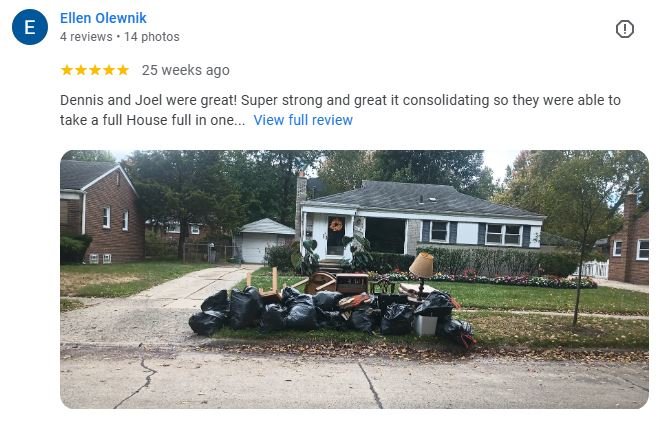Click the blue "E" reviewer avatar

tap(30, 27)
